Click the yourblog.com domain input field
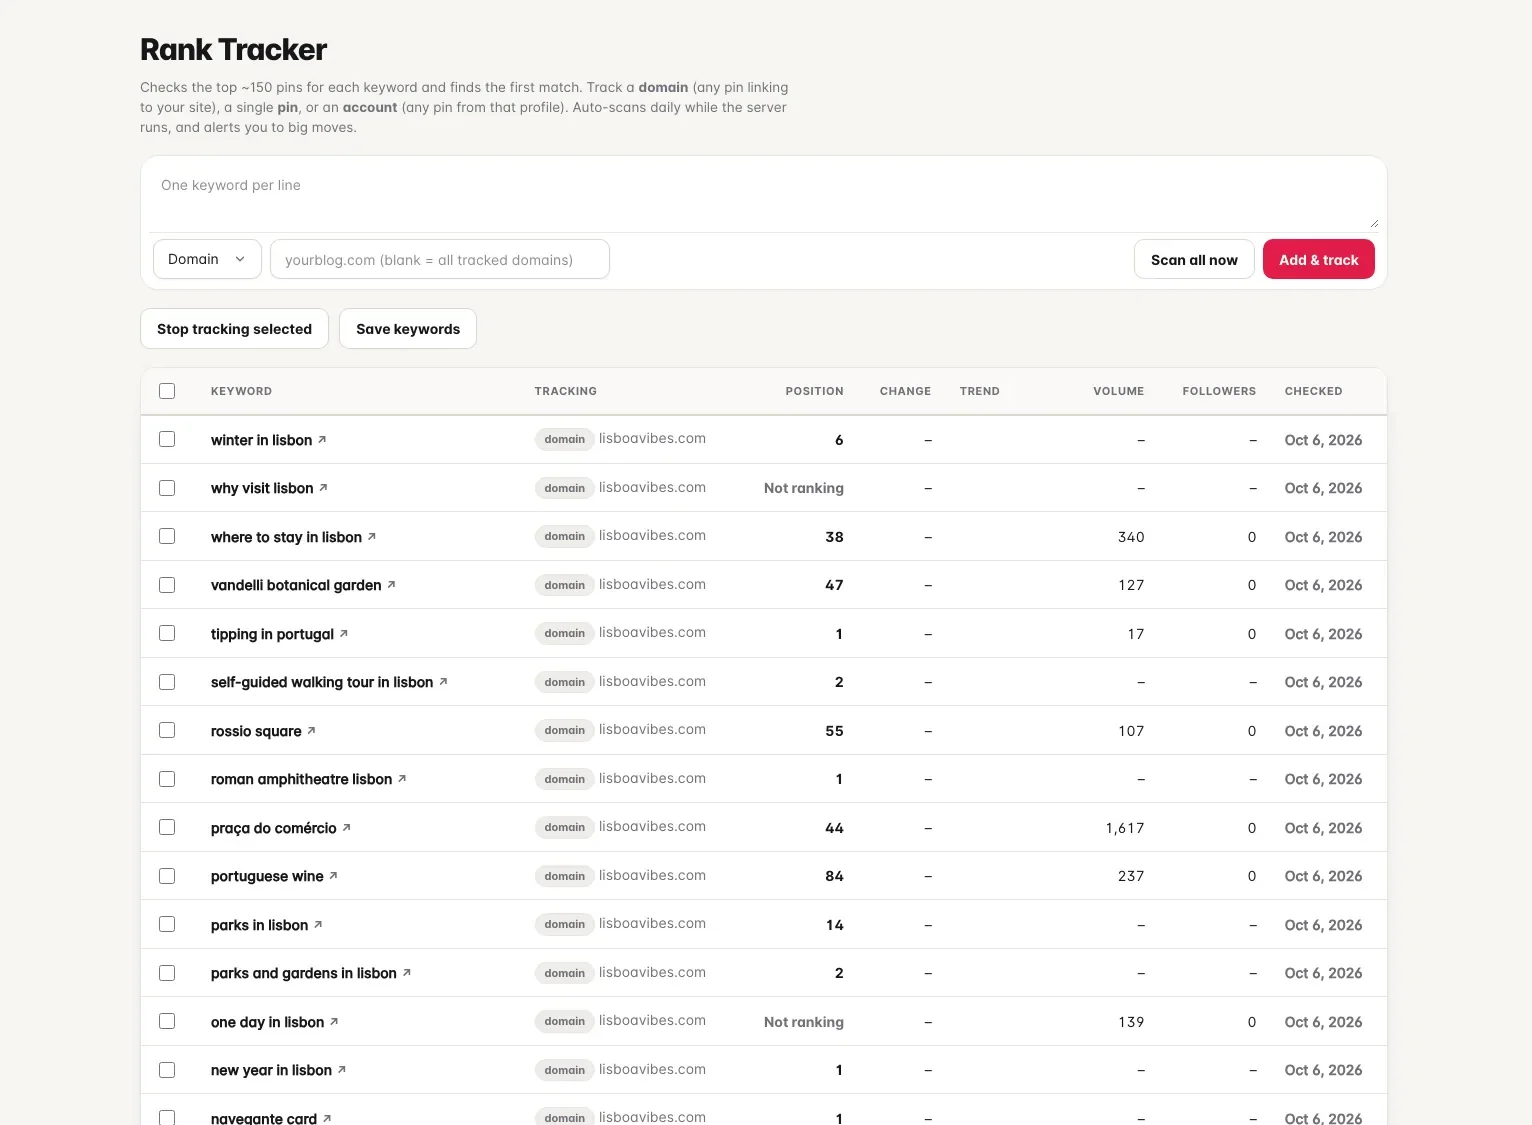 [440, 259]
